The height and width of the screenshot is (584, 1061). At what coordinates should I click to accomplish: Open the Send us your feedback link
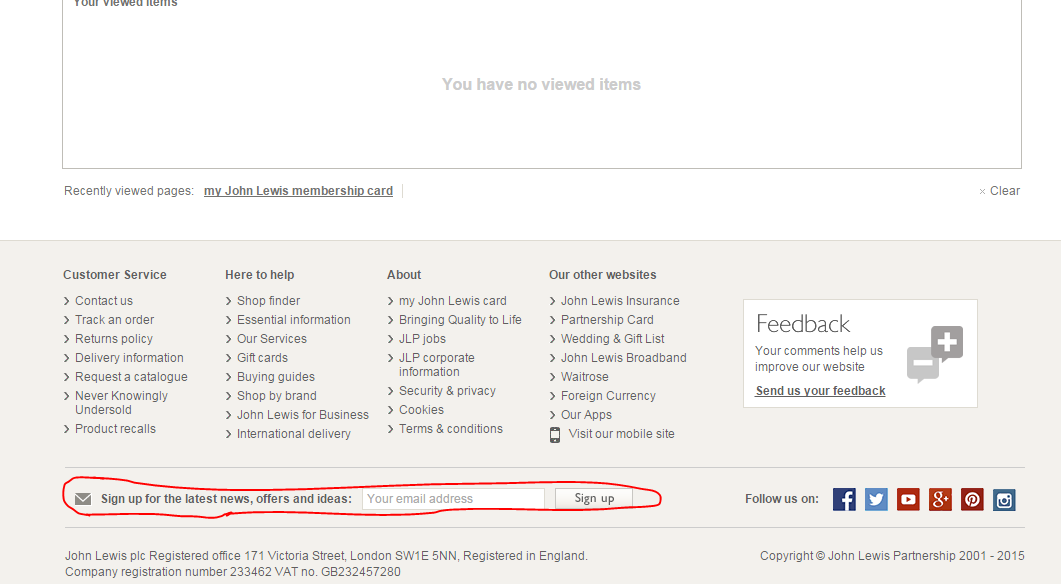pos(820,390)
